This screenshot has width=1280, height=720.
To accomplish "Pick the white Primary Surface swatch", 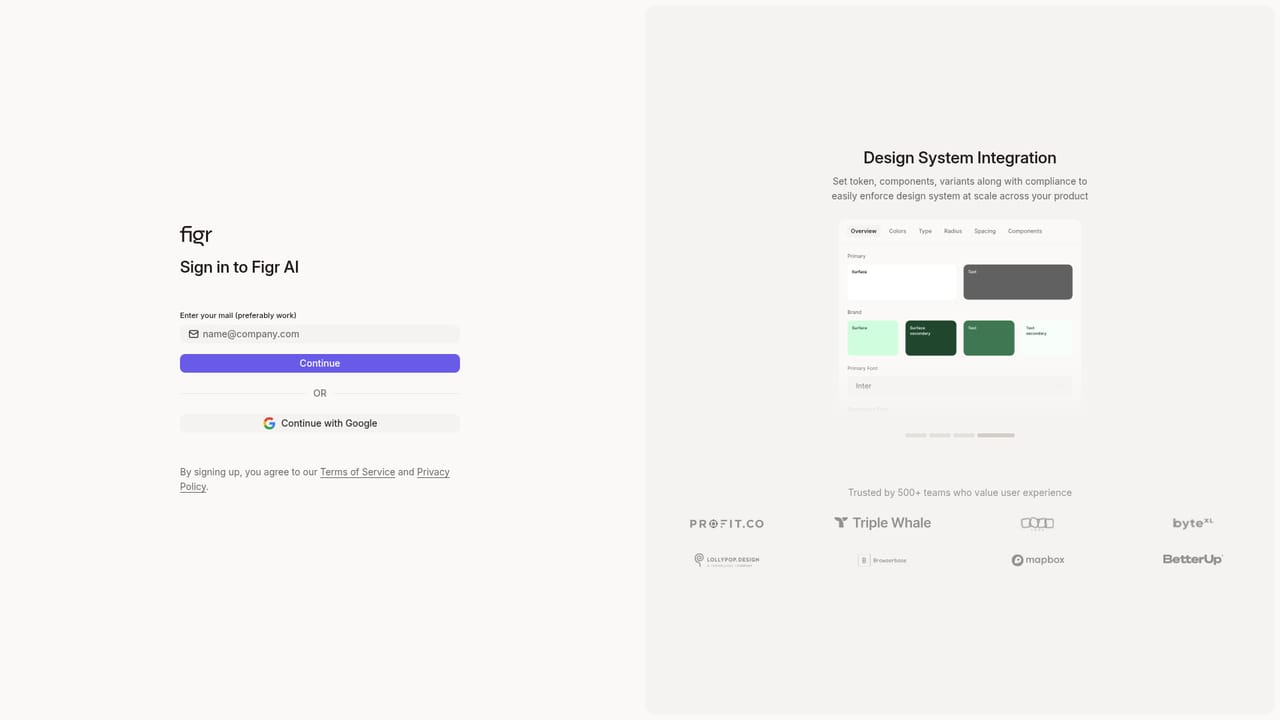I will point(902,282).
